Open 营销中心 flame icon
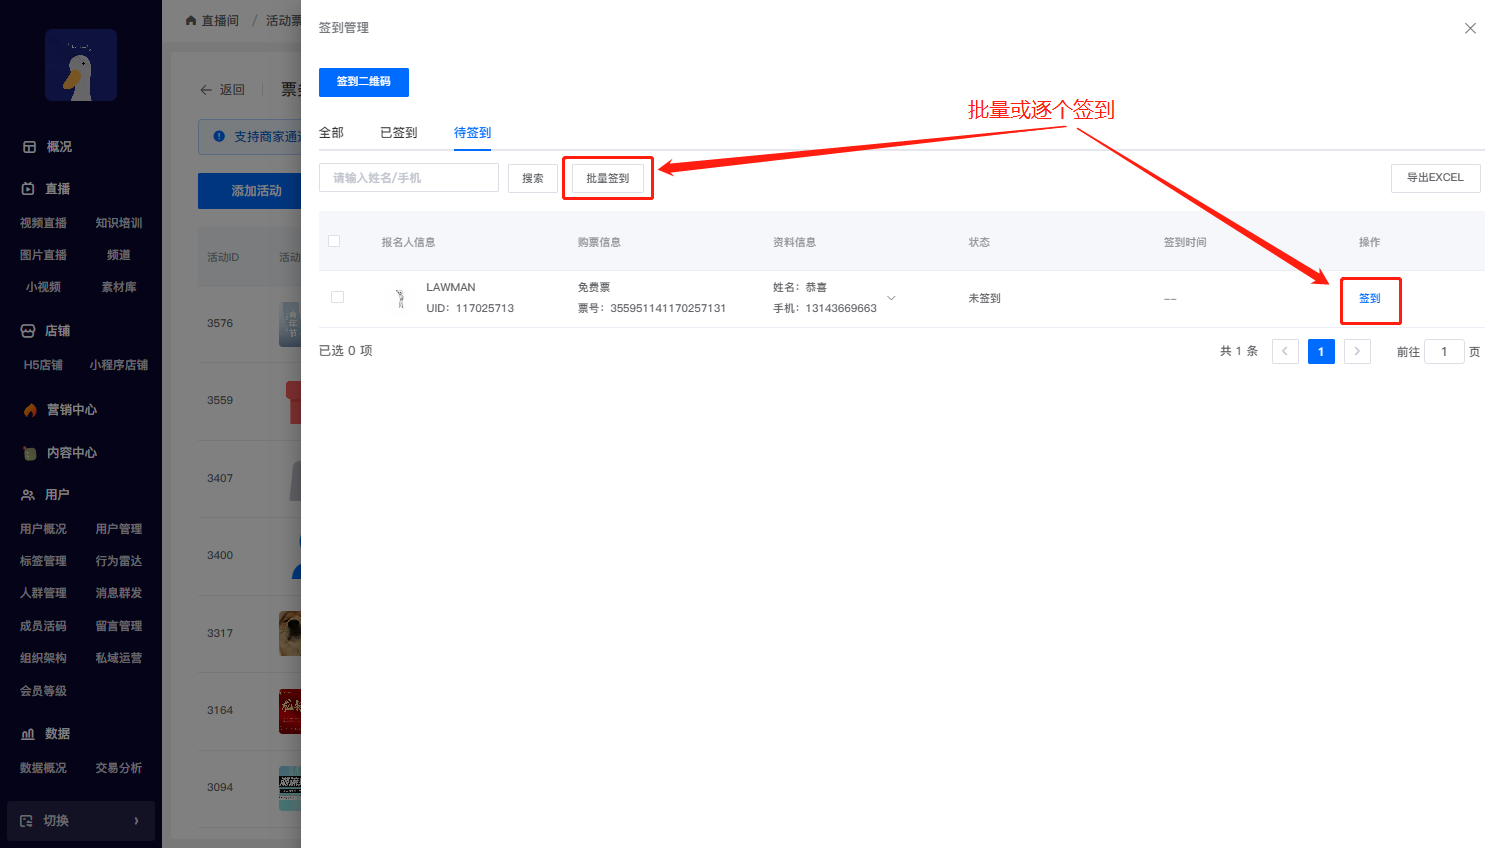Image resolution: width=1503 pixels, height=848 pixels. [30, 410]
